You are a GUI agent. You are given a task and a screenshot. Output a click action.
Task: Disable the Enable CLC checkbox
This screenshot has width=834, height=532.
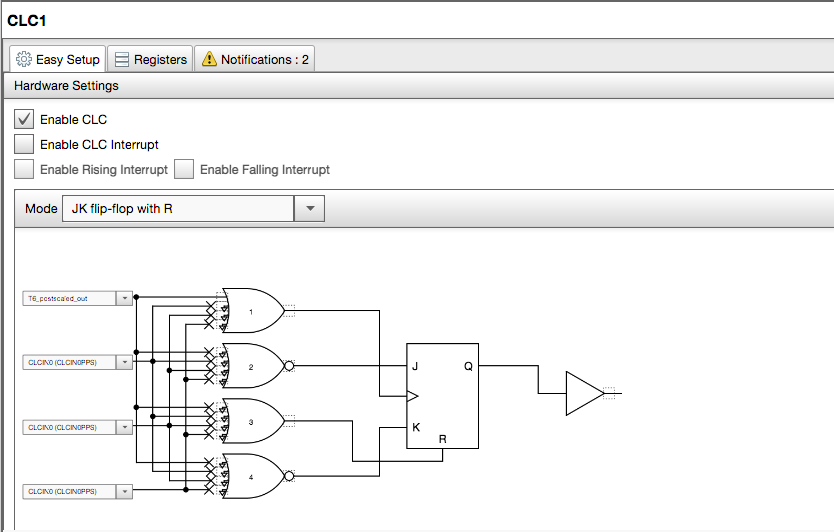25,119
